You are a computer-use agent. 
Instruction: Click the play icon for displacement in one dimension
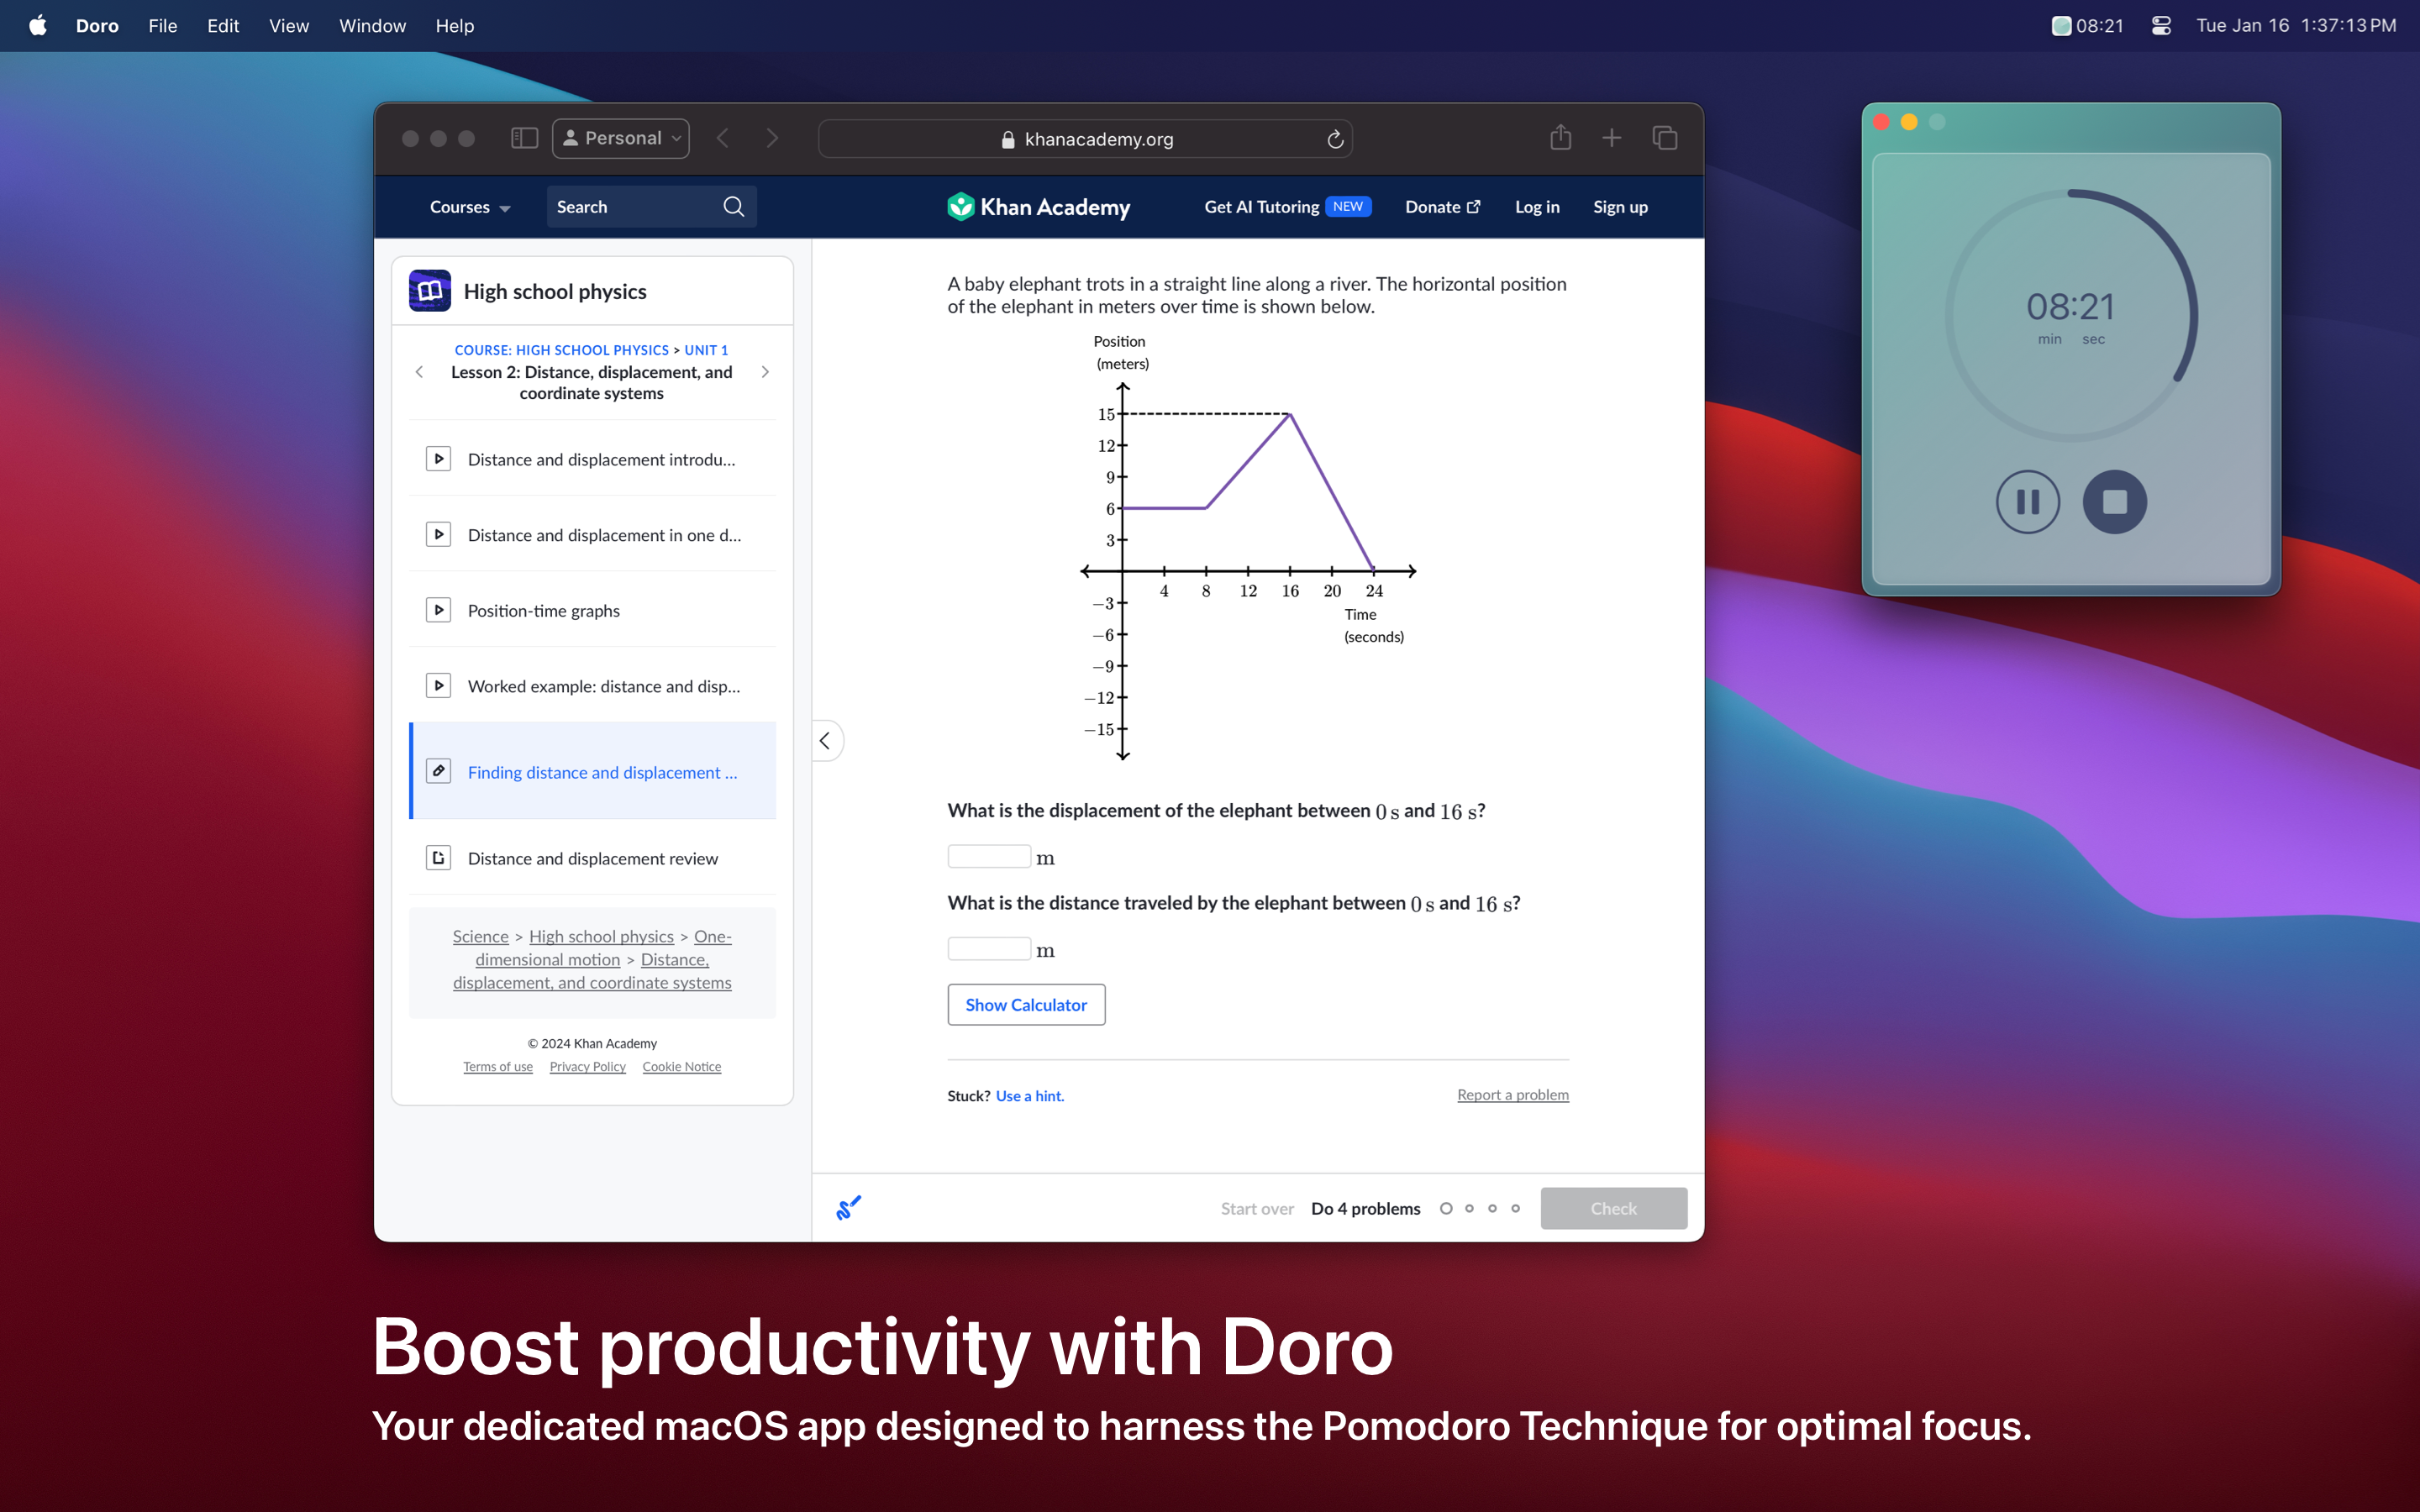point(438,535)
